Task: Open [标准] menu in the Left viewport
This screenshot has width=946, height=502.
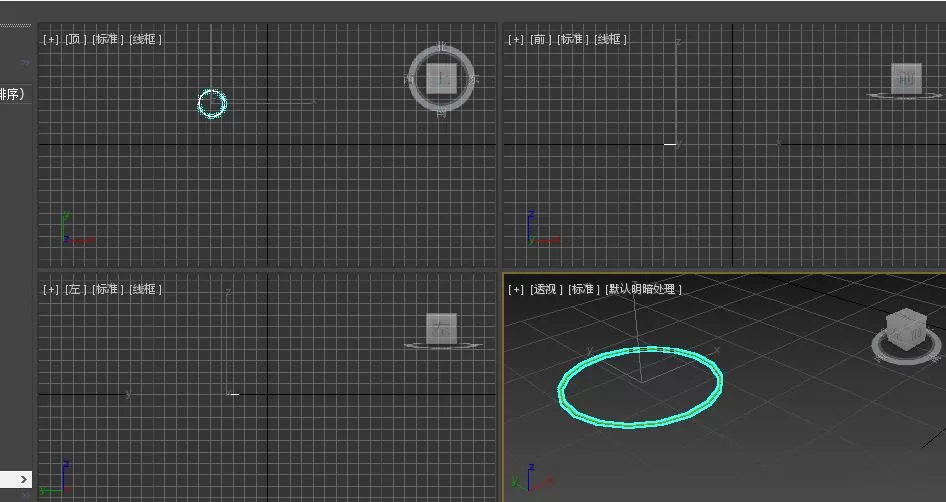Action: (108, 290)
